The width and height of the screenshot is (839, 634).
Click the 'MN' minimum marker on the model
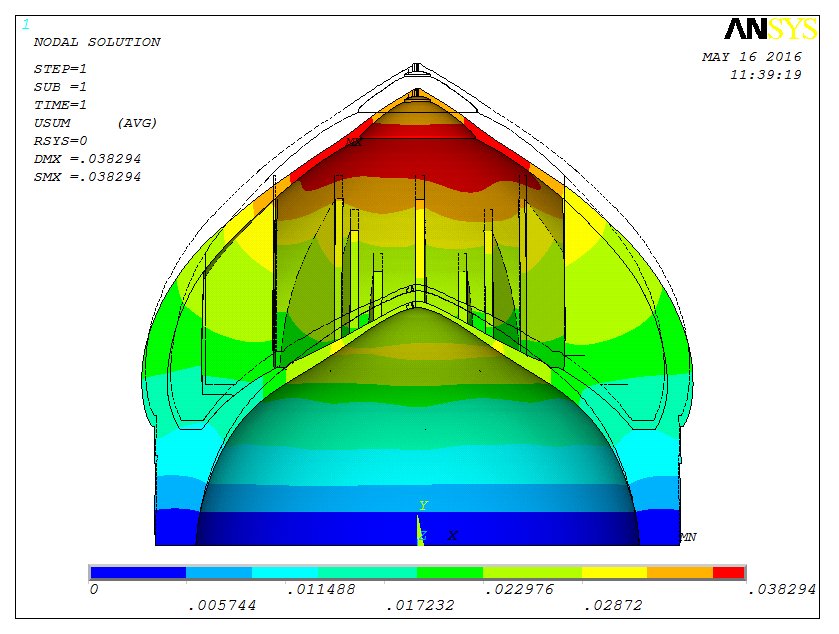(x=688, y=537)
